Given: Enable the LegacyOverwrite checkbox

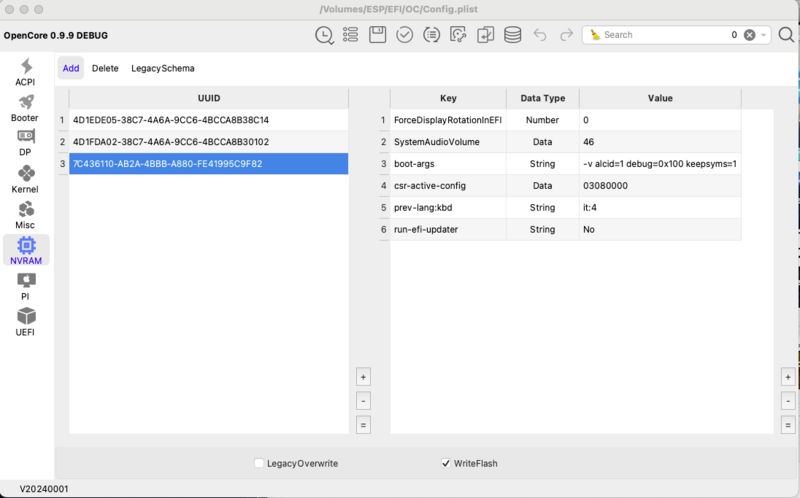Looking at the screenshot, I should [x=259, y=463].
